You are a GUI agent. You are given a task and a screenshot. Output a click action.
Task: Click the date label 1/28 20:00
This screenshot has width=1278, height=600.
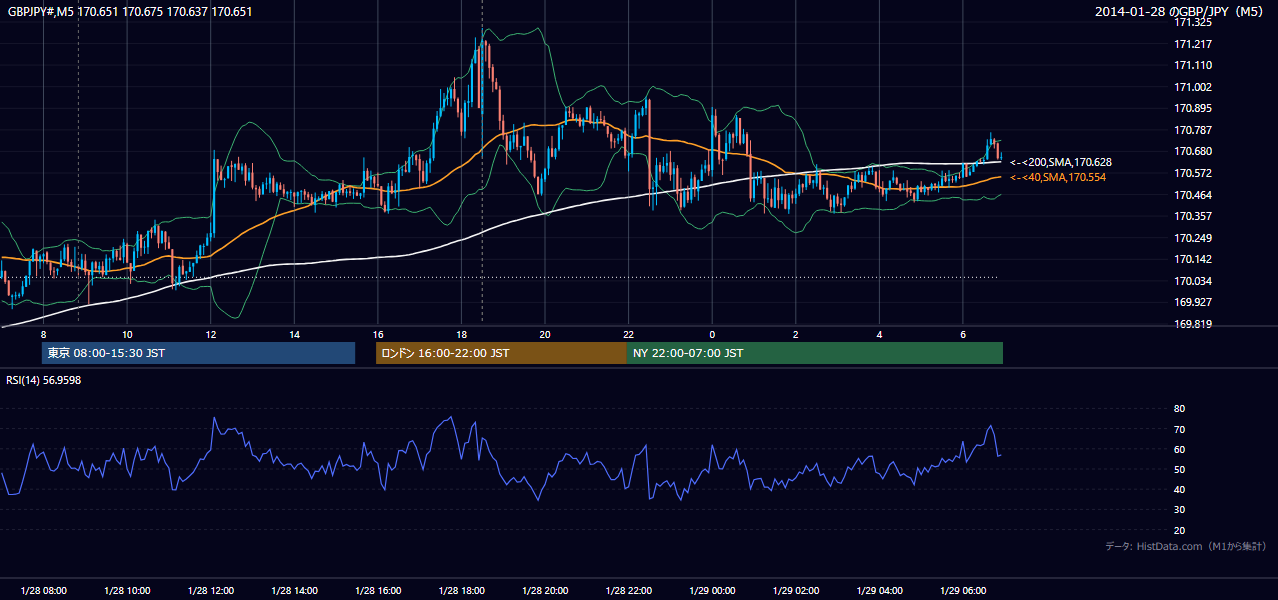[545, 591]
